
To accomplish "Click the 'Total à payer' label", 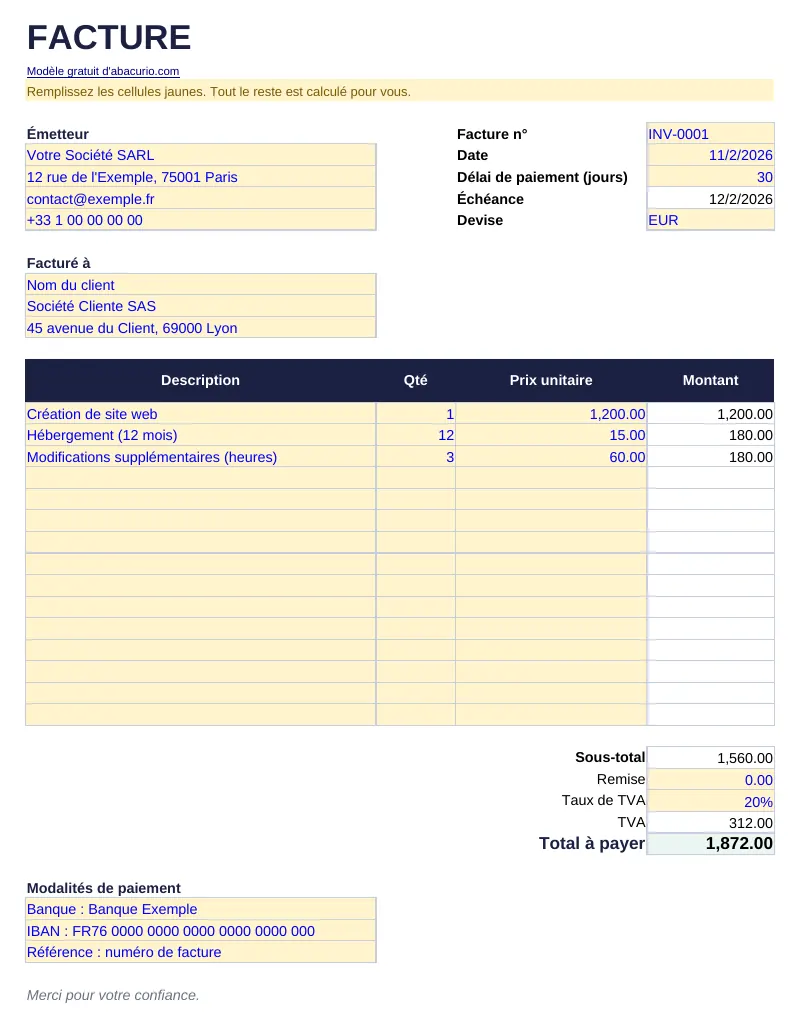I will tap(592, 844).
